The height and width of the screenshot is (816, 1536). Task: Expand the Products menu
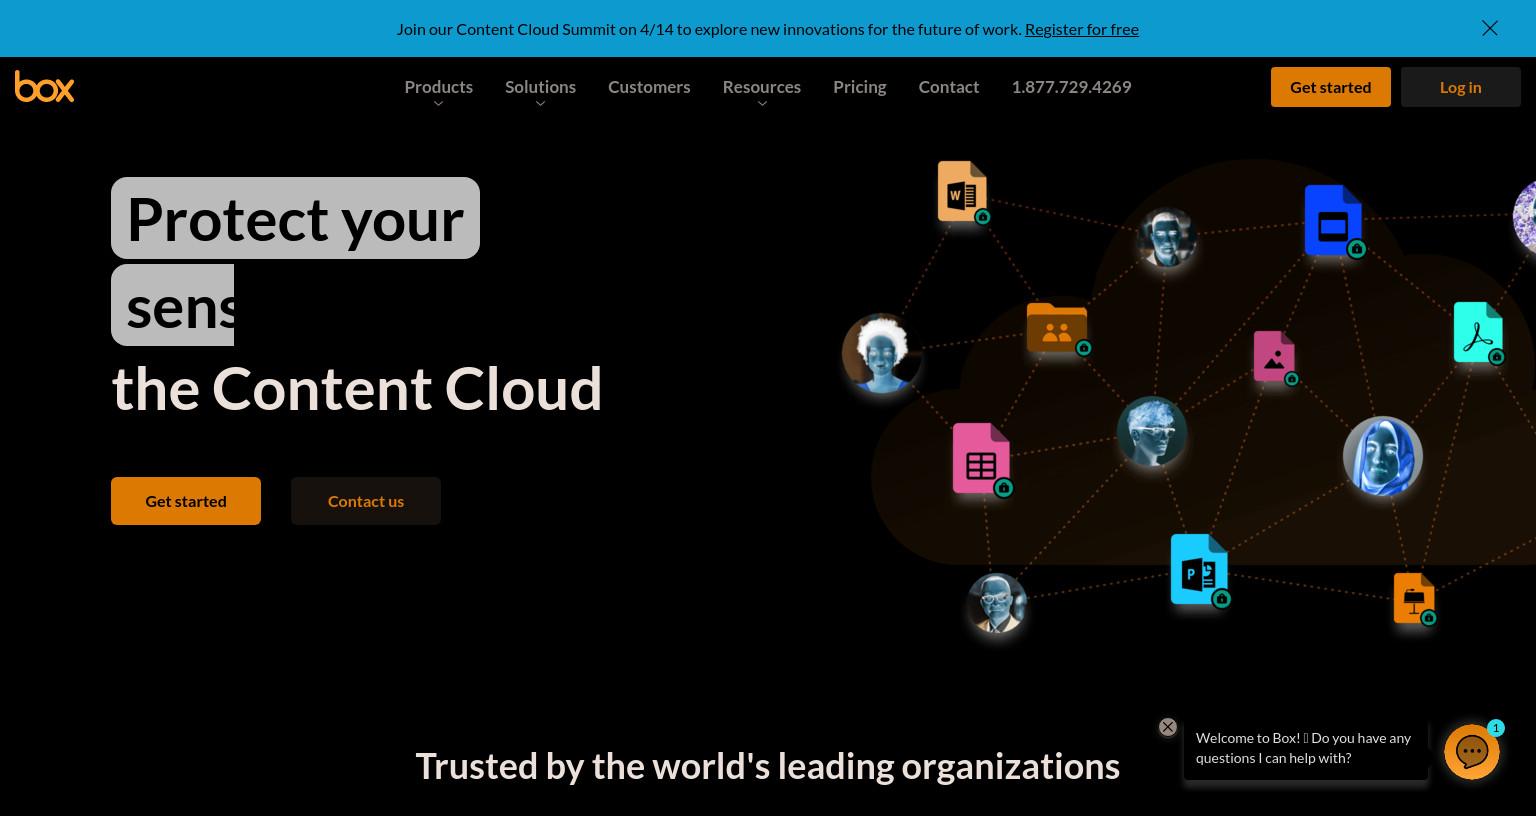(x=438, y=87)
